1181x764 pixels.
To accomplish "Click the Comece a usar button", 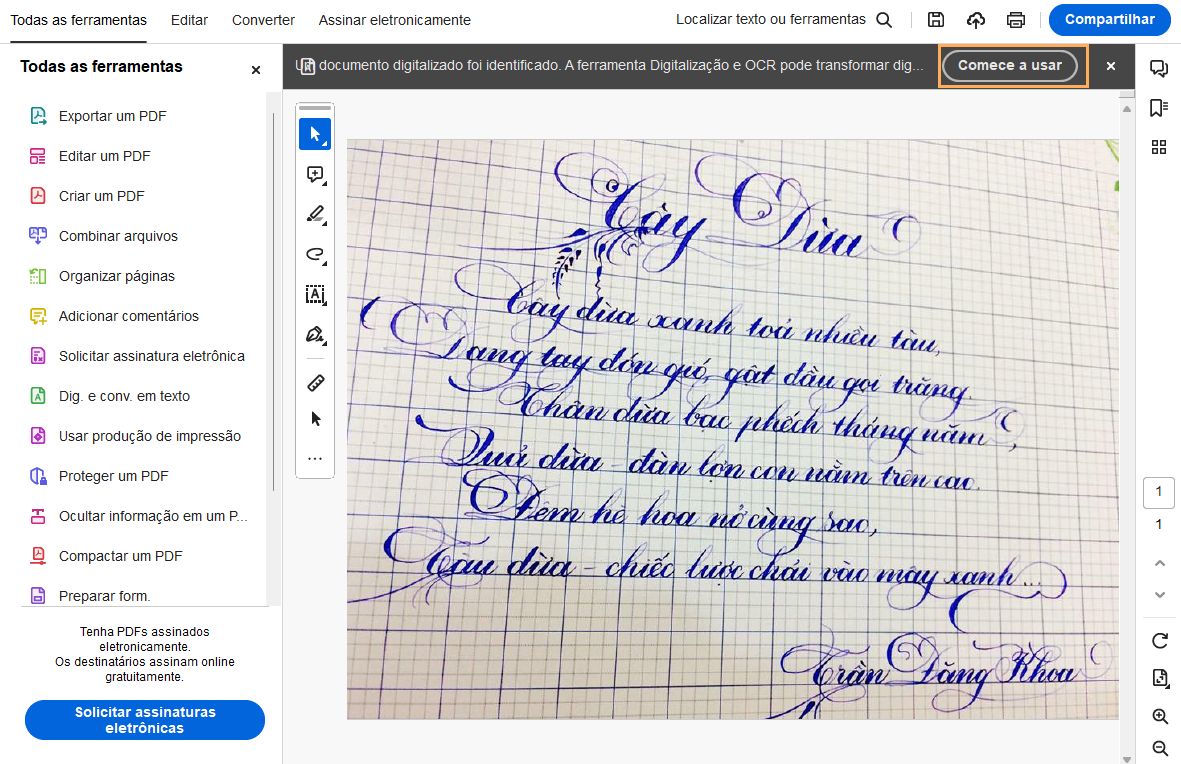I will [x=1012, y=66].
